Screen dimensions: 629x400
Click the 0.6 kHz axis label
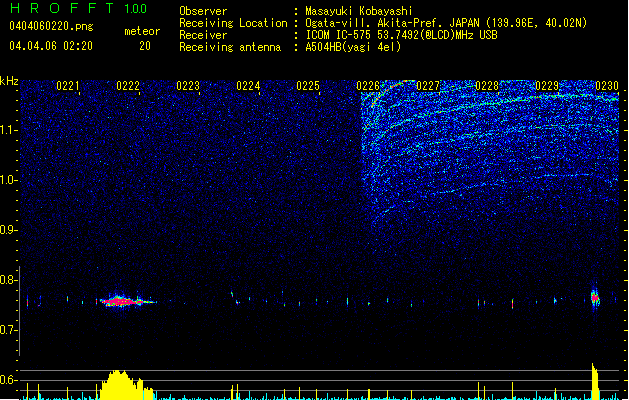9,380
